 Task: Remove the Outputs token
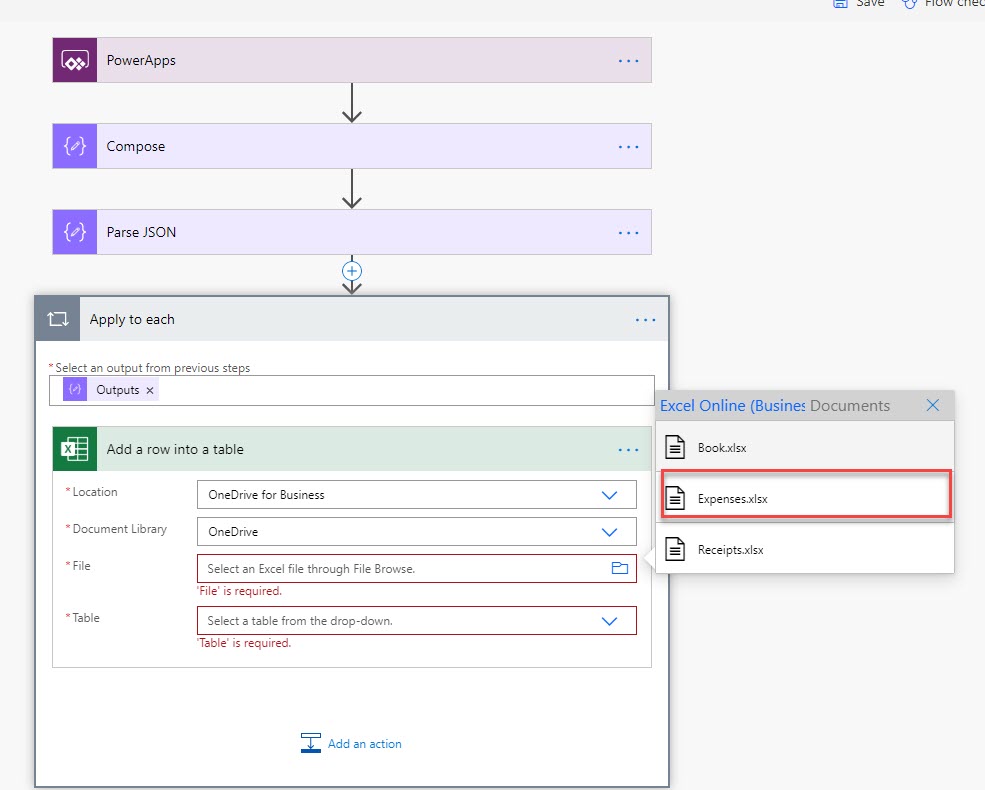(x=150, y=390)
